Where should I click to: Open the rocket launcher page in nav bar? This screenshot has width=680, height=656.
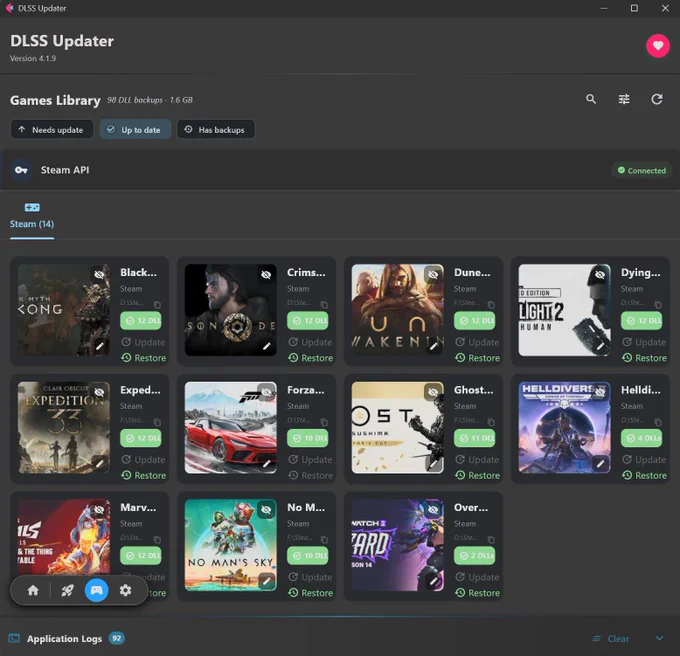[67, 590]
